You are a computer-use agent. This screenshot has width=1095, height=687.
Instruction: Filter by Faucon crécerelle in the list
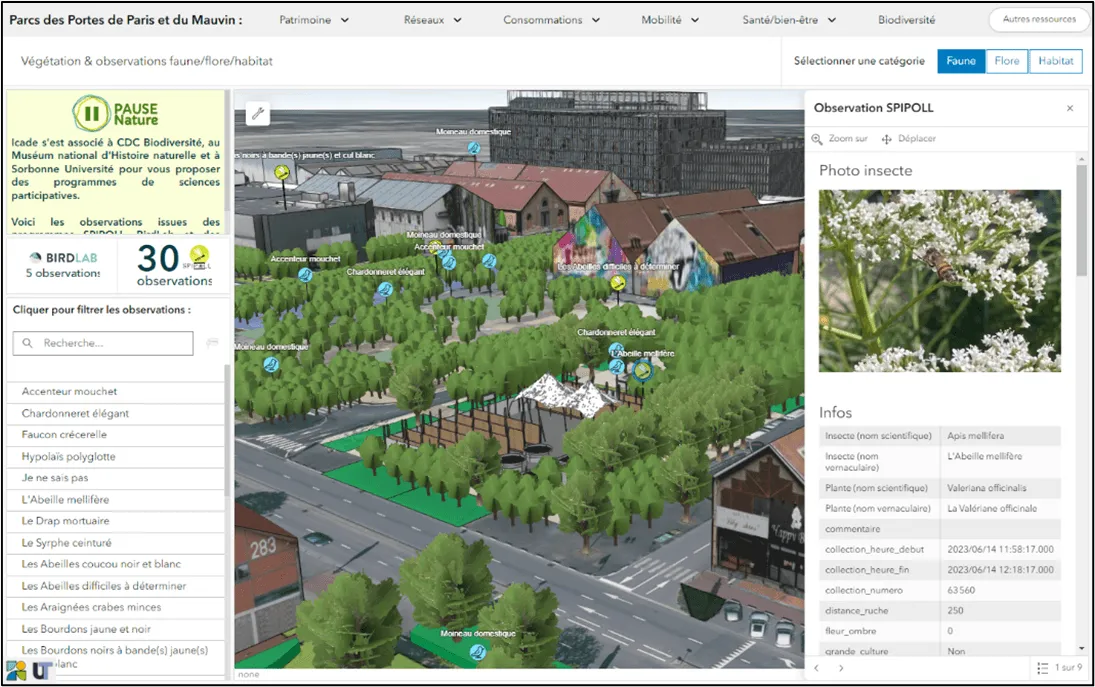[64, 435]
